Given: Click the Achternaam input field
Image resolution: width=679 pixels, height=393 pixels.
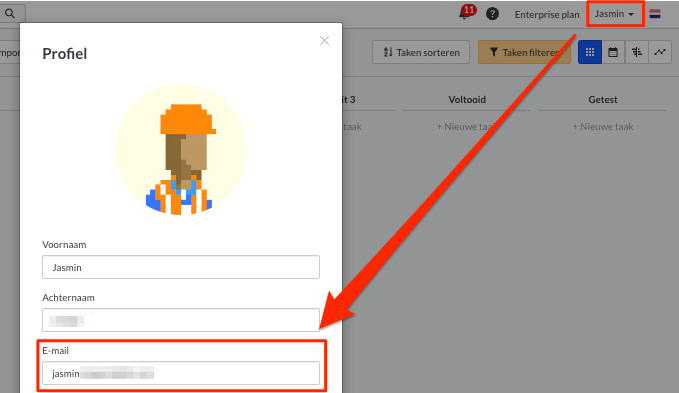Looking at the screenshot, I should (181, 320).
